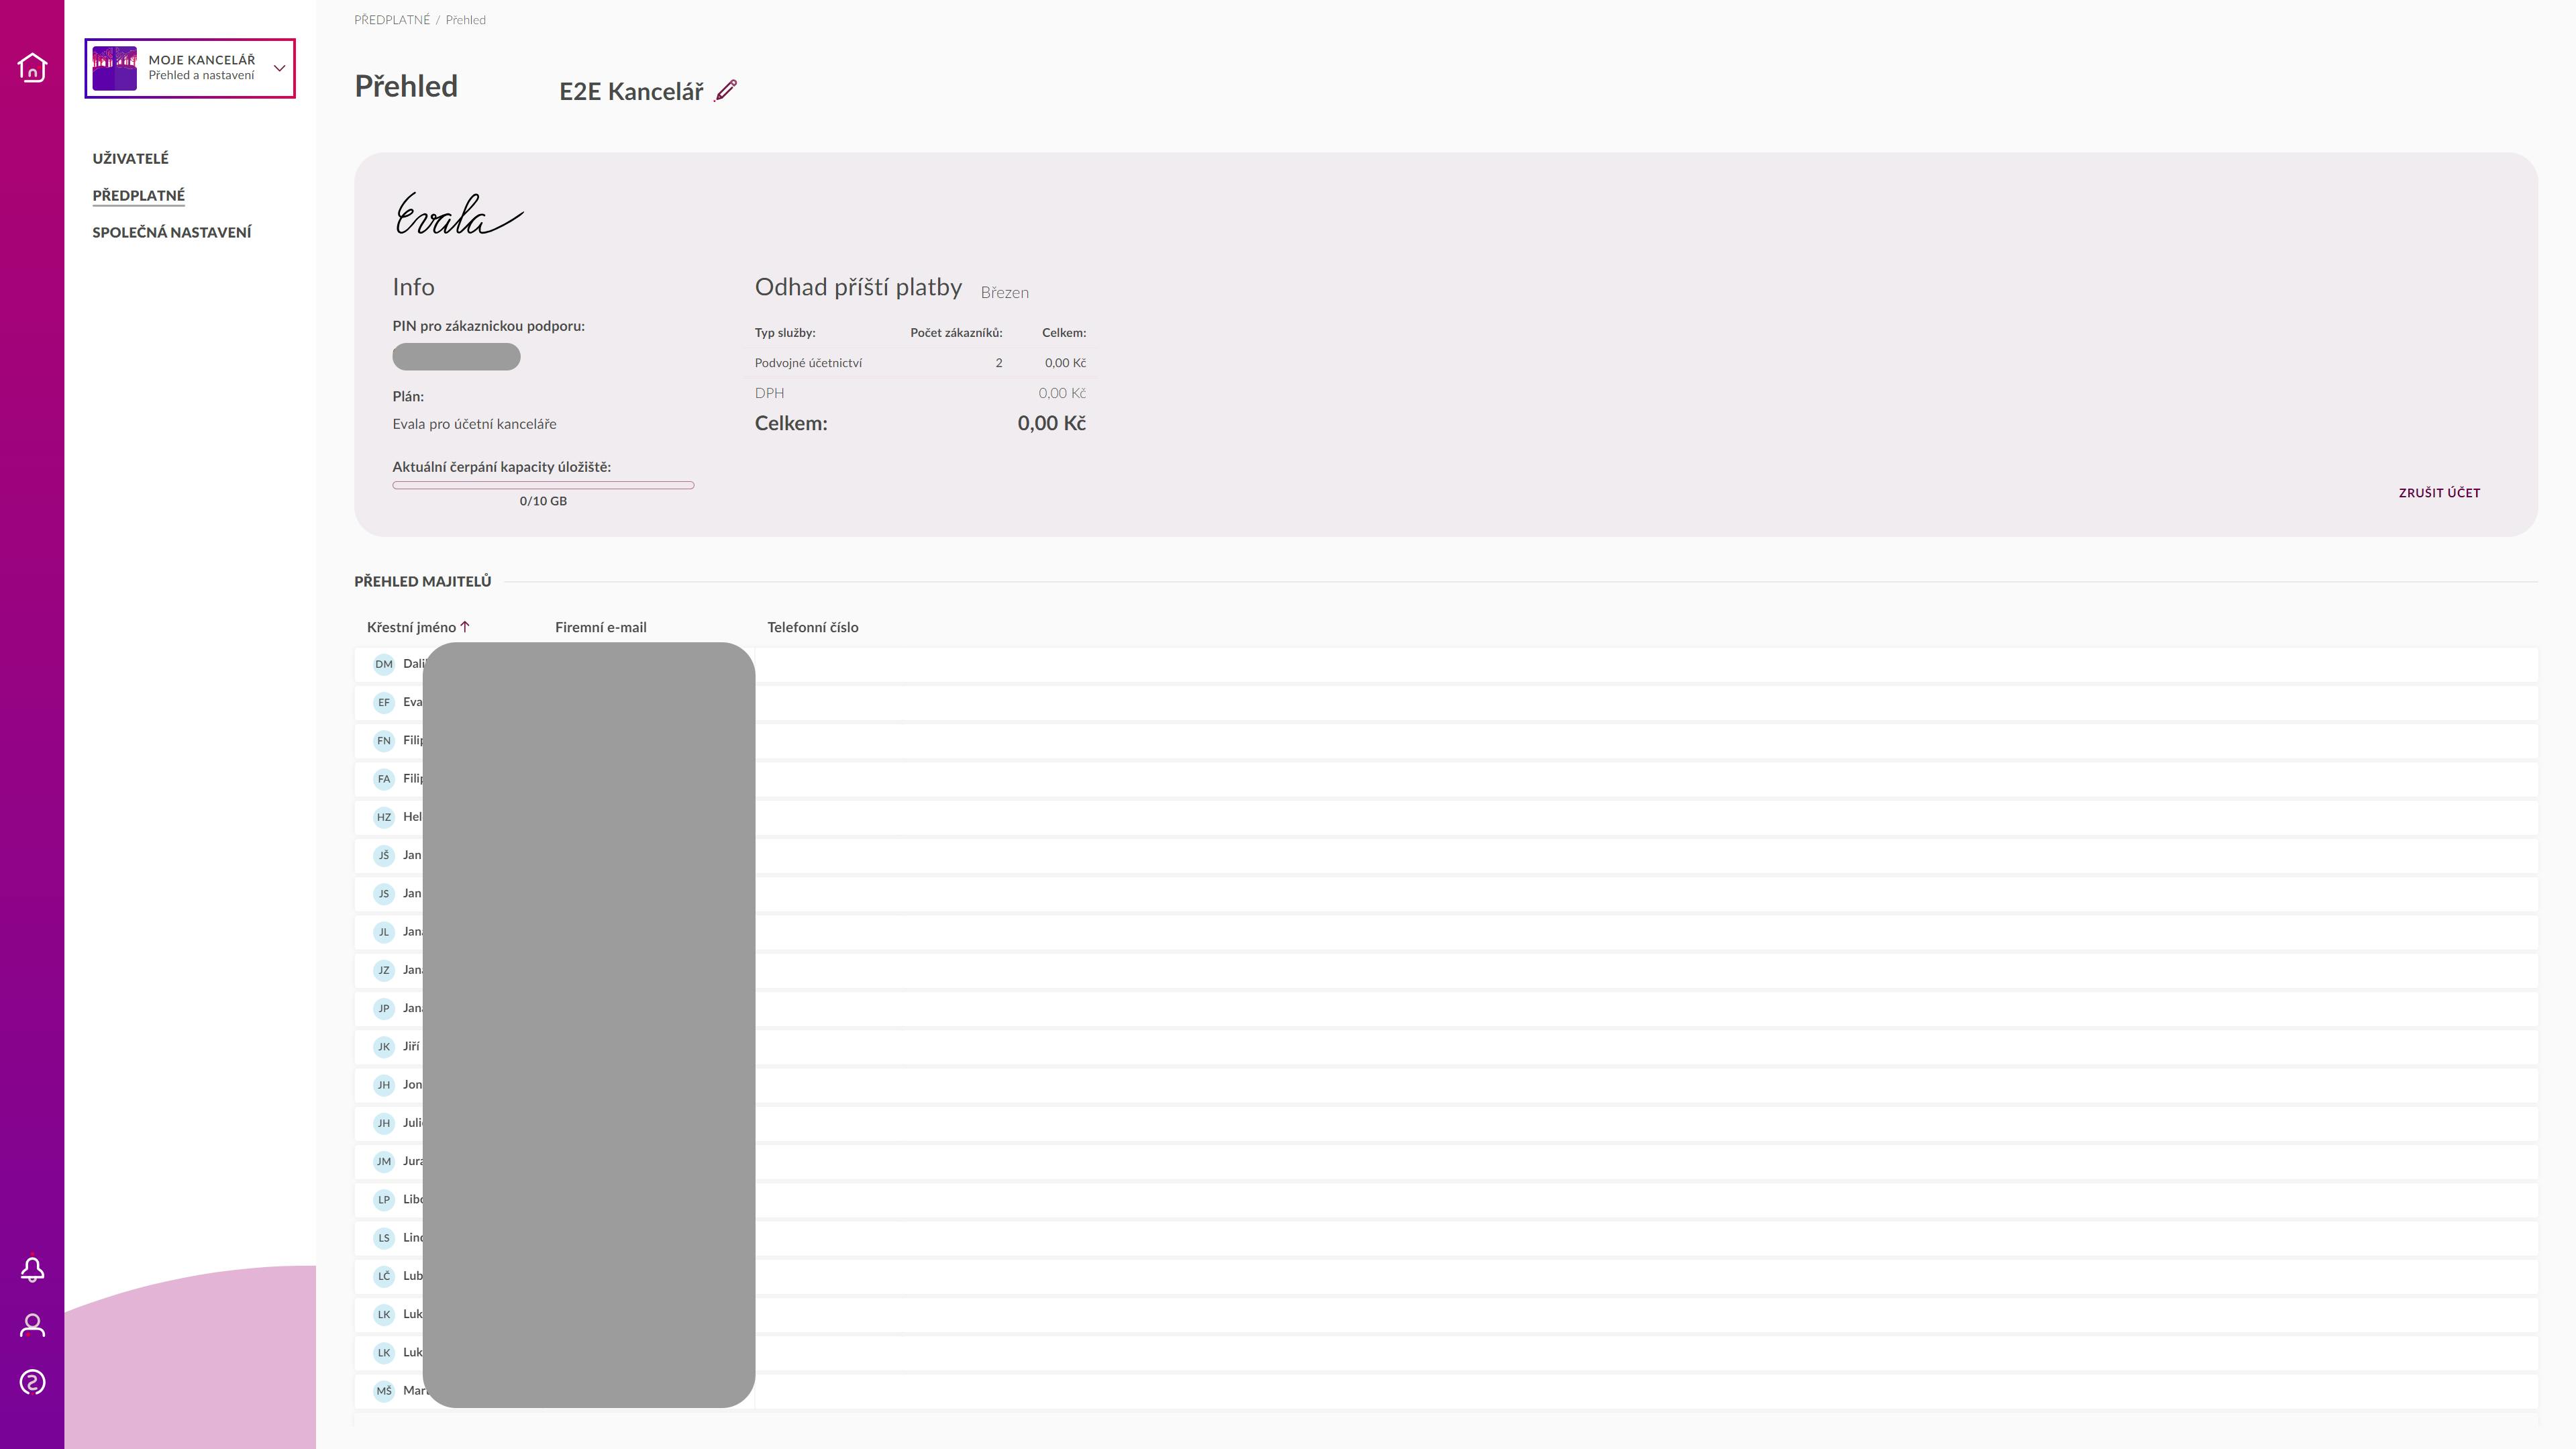Click the DPH row label

(769, 393)
